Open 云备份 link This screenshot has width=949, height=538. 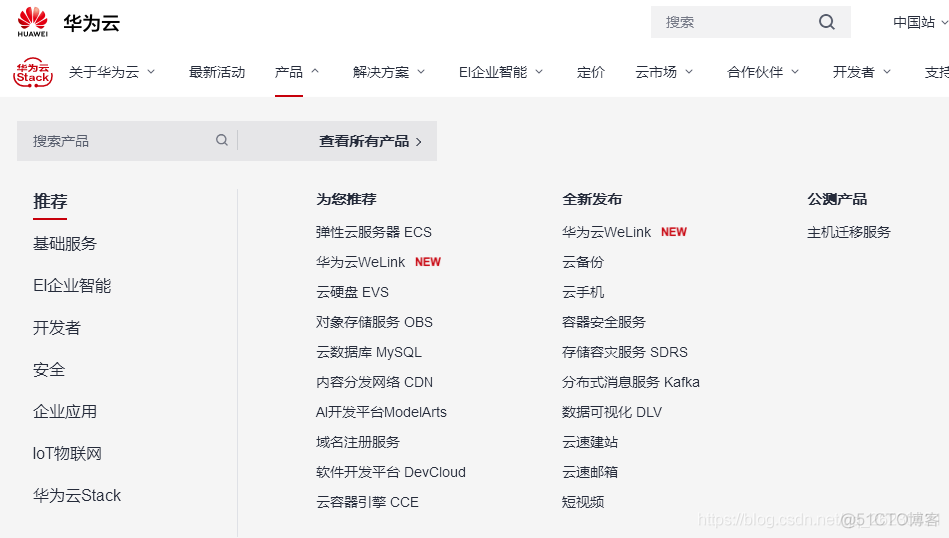click(583, 262)
